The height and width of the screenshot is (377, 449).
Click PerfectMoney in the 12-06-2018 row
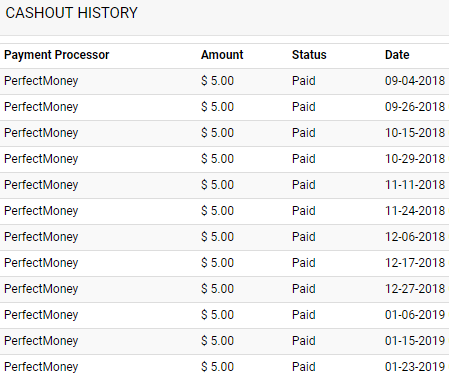coord(41,237)
